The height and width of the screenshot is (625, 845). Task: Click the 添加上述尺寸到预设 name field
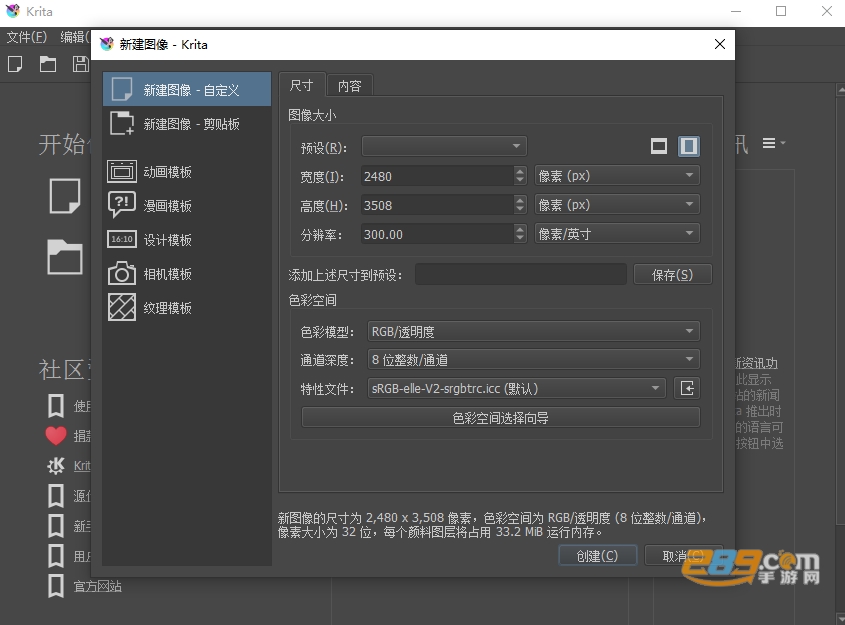pos(521,275)
